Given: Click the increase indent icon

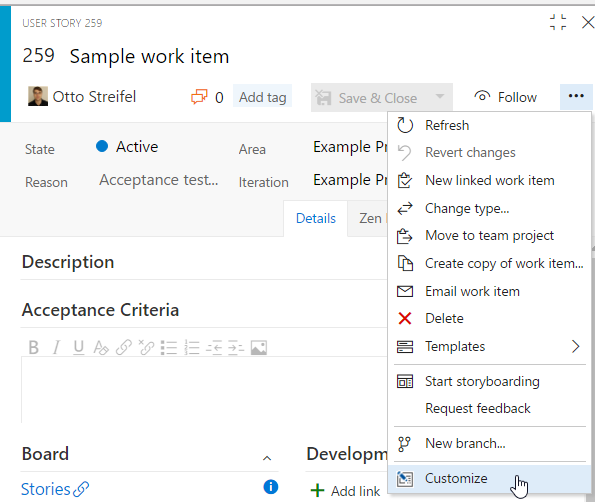Looking at the screenshot, I should click(236, 347).
